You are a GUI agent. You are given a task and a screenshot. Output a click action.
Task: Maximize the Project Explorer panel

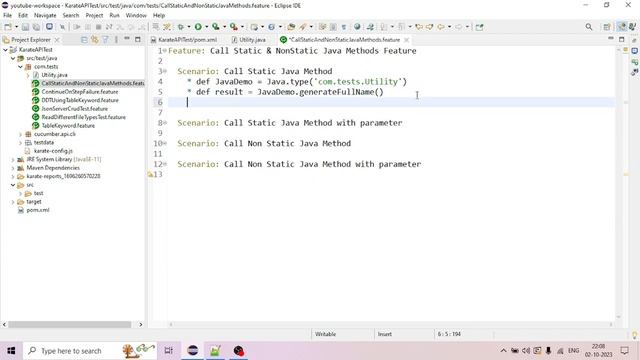138,40
